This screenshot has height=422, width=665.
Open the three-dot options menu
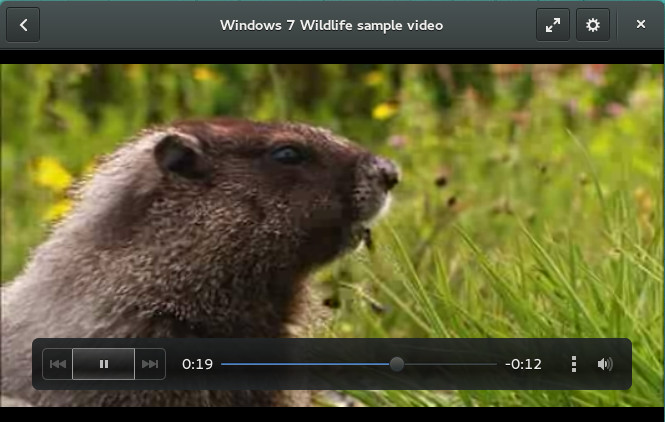[573, 364]
